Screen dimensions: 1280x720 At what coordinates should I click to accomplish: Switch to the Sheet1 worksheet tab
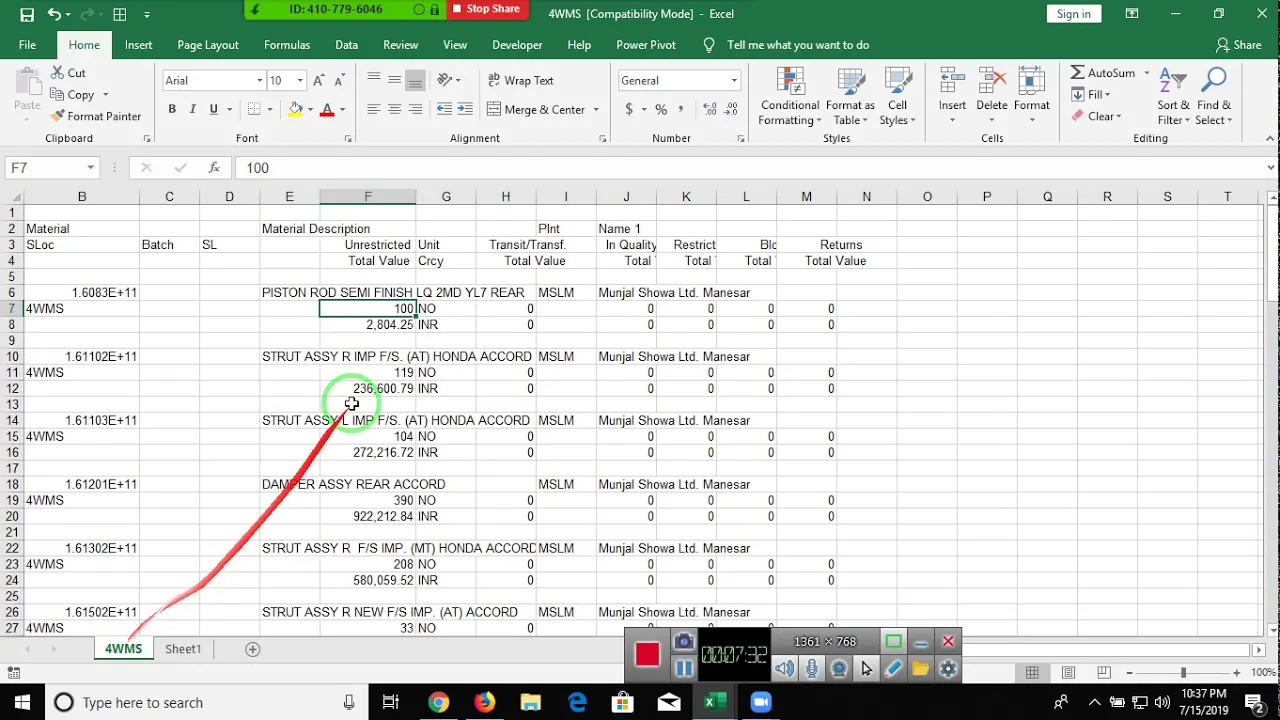[183, 649]
